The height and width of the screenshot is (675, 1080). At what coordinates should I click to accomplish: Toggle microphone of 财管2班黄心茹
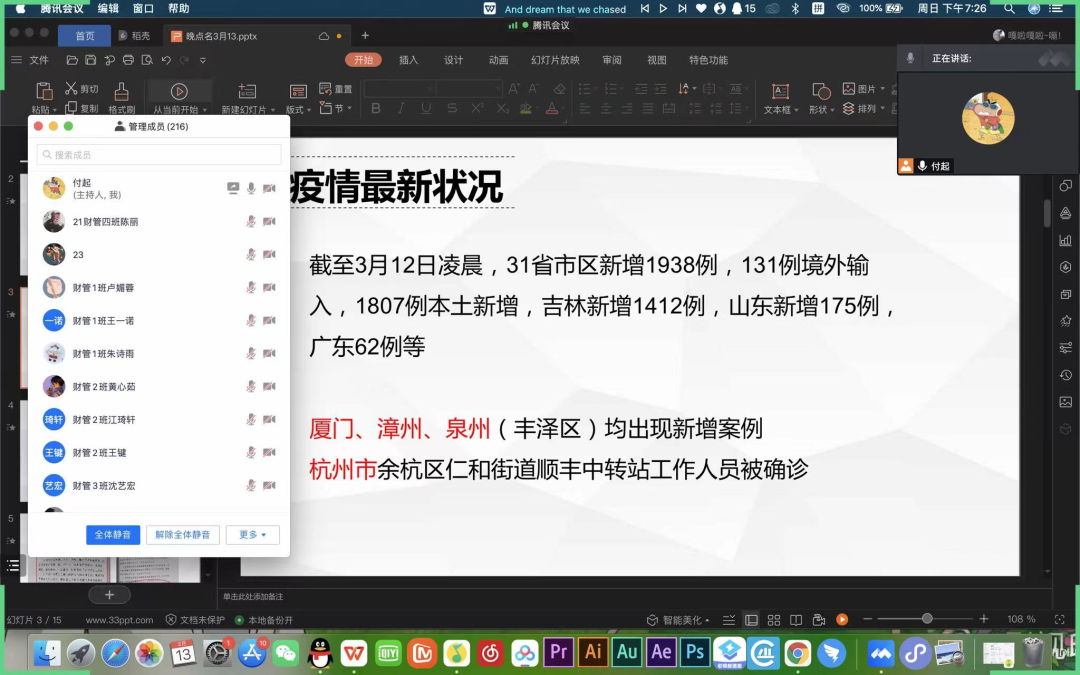(x=251, y=386)
